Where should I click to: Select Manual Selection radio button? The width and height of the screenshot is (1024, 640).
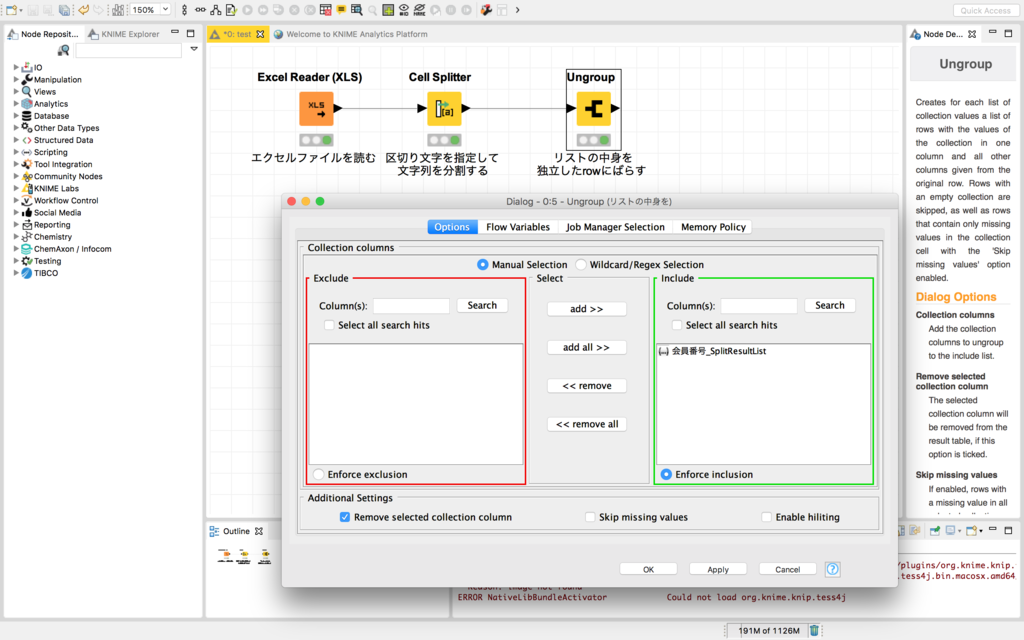tap(483, 264)
